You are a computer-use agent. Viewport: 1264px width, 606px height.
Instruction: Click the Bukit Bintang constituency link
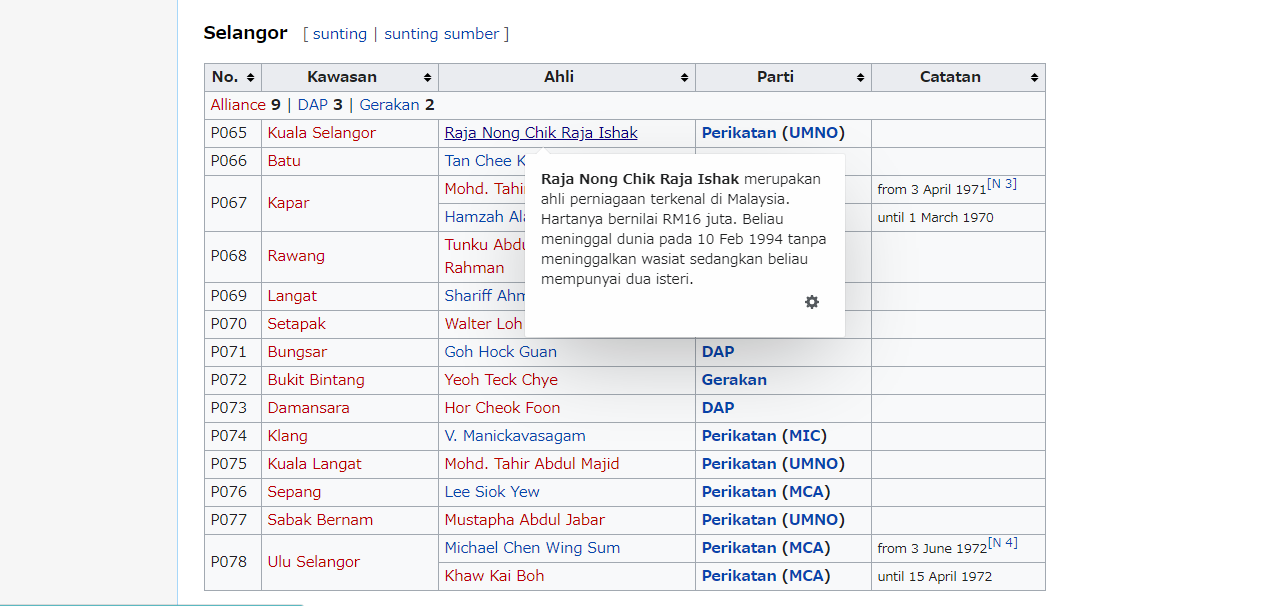point(316,380)
